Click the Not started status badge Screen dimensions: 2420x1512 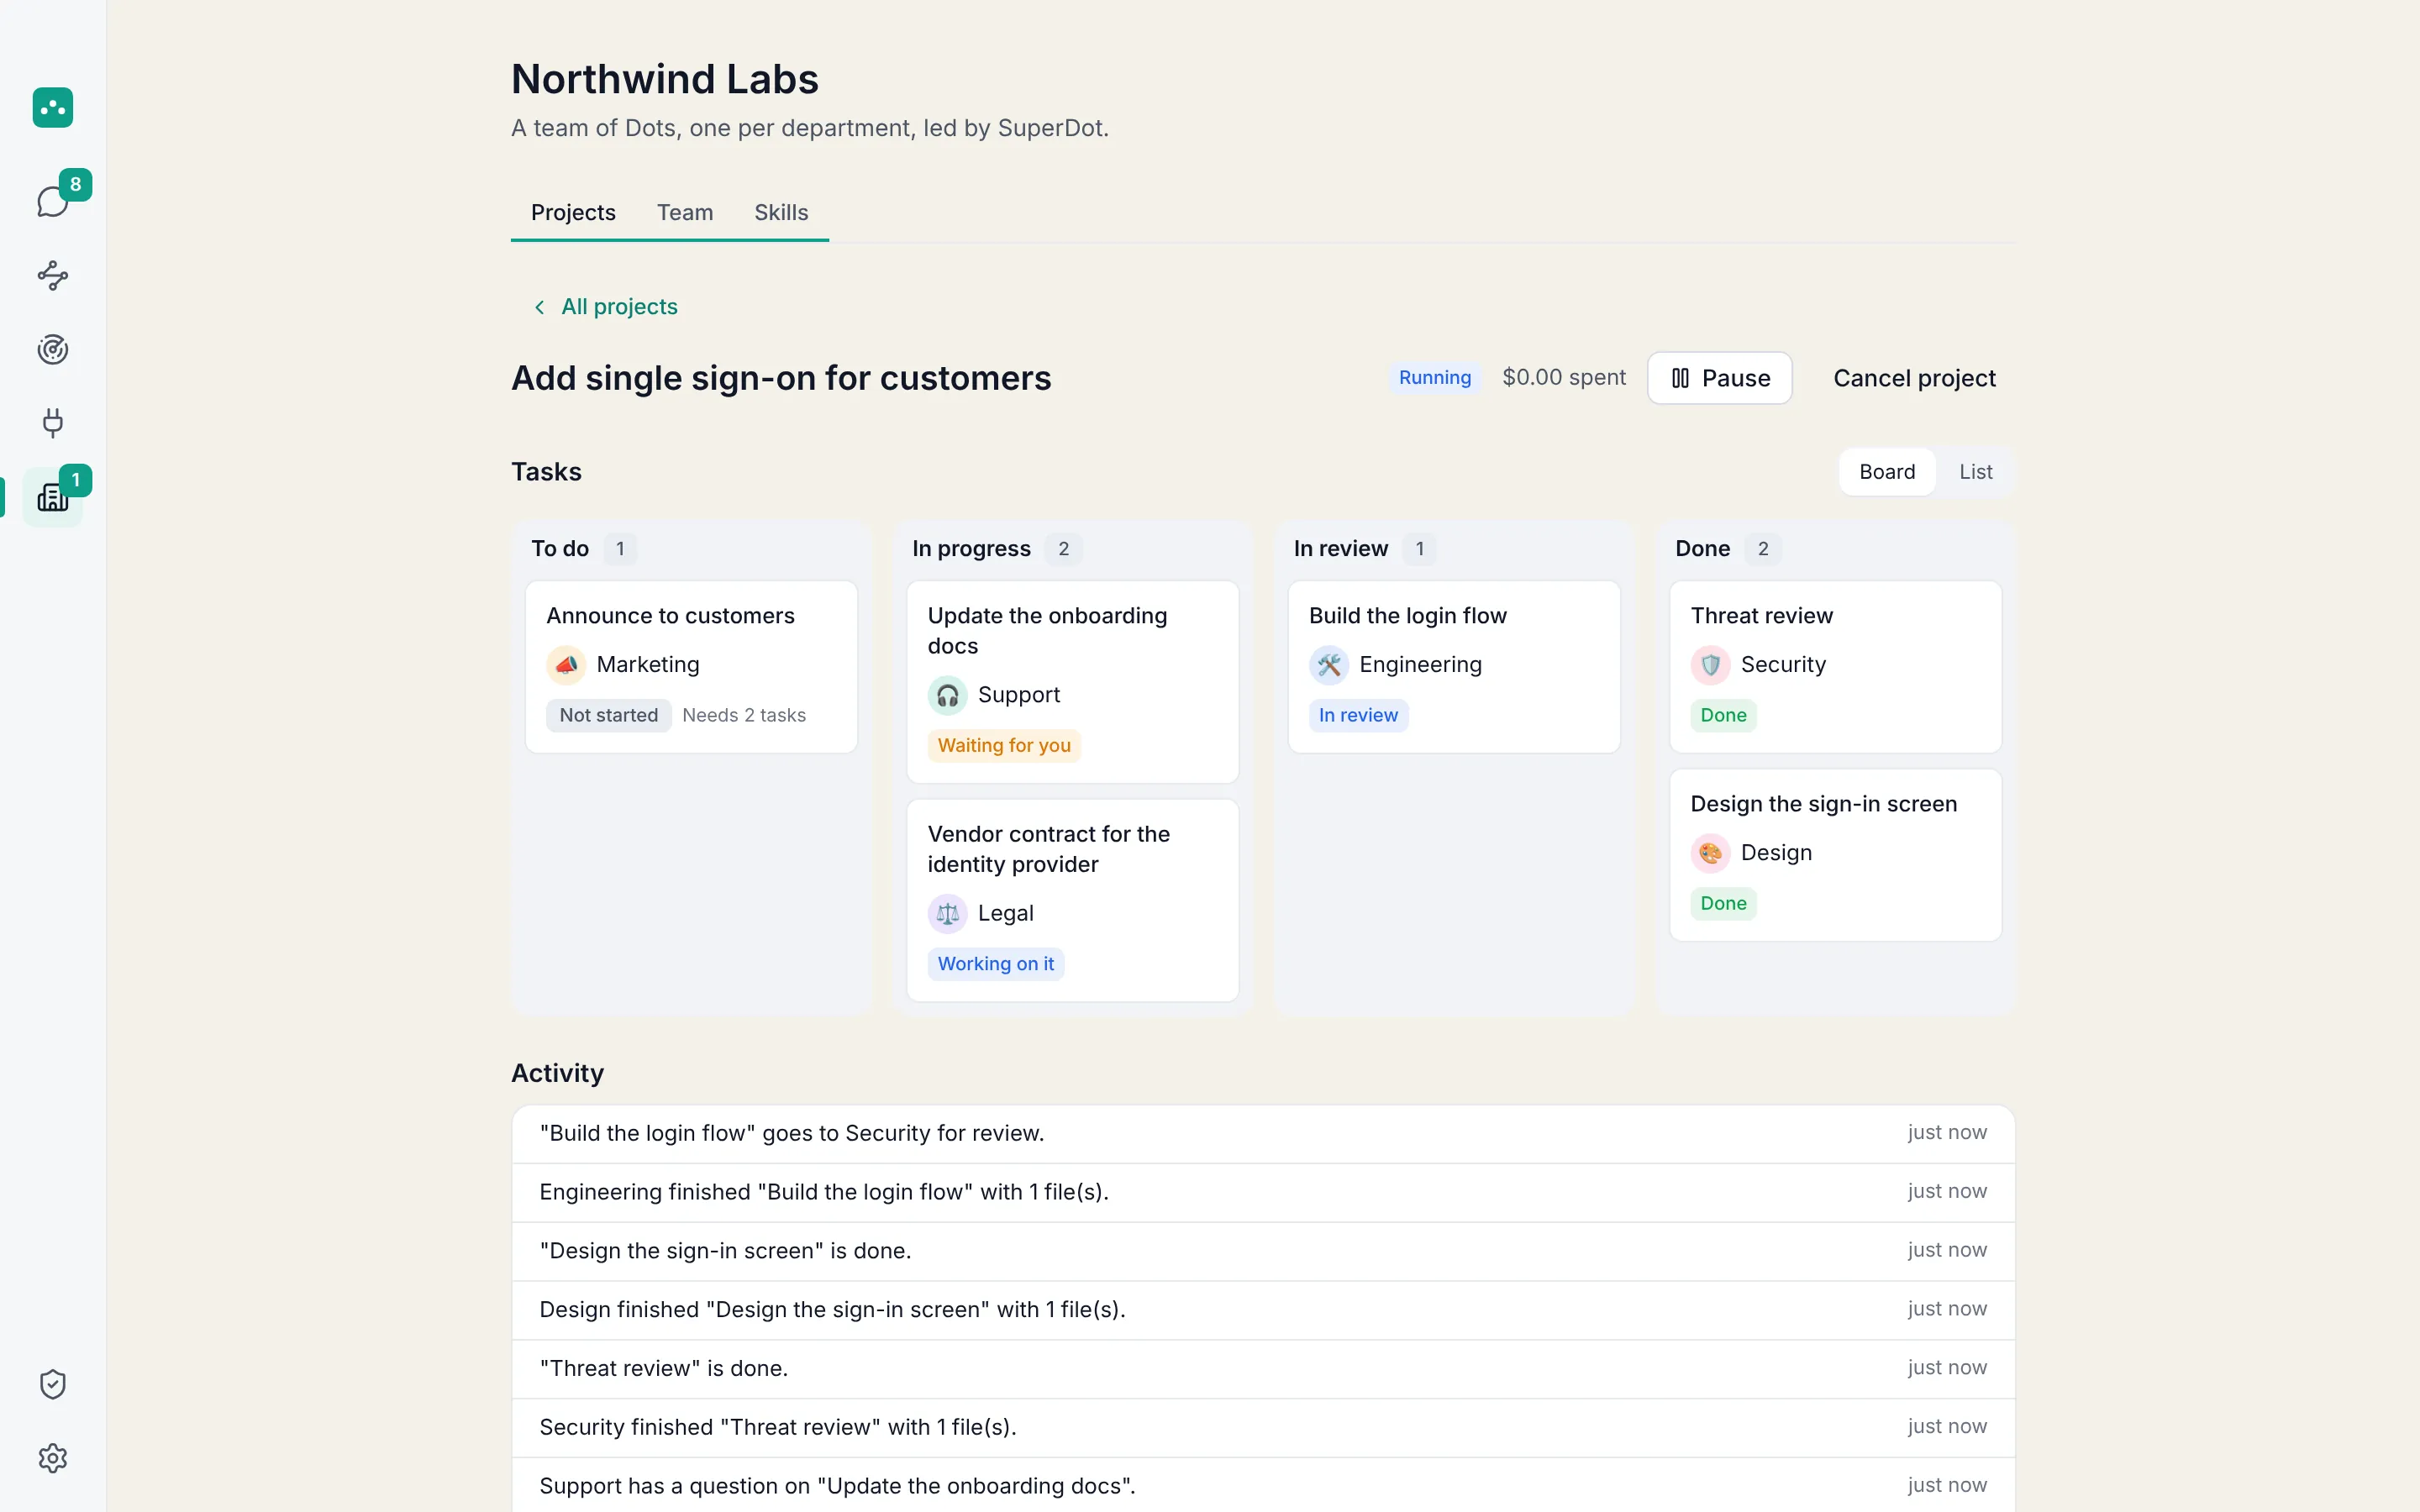[608, 716]
